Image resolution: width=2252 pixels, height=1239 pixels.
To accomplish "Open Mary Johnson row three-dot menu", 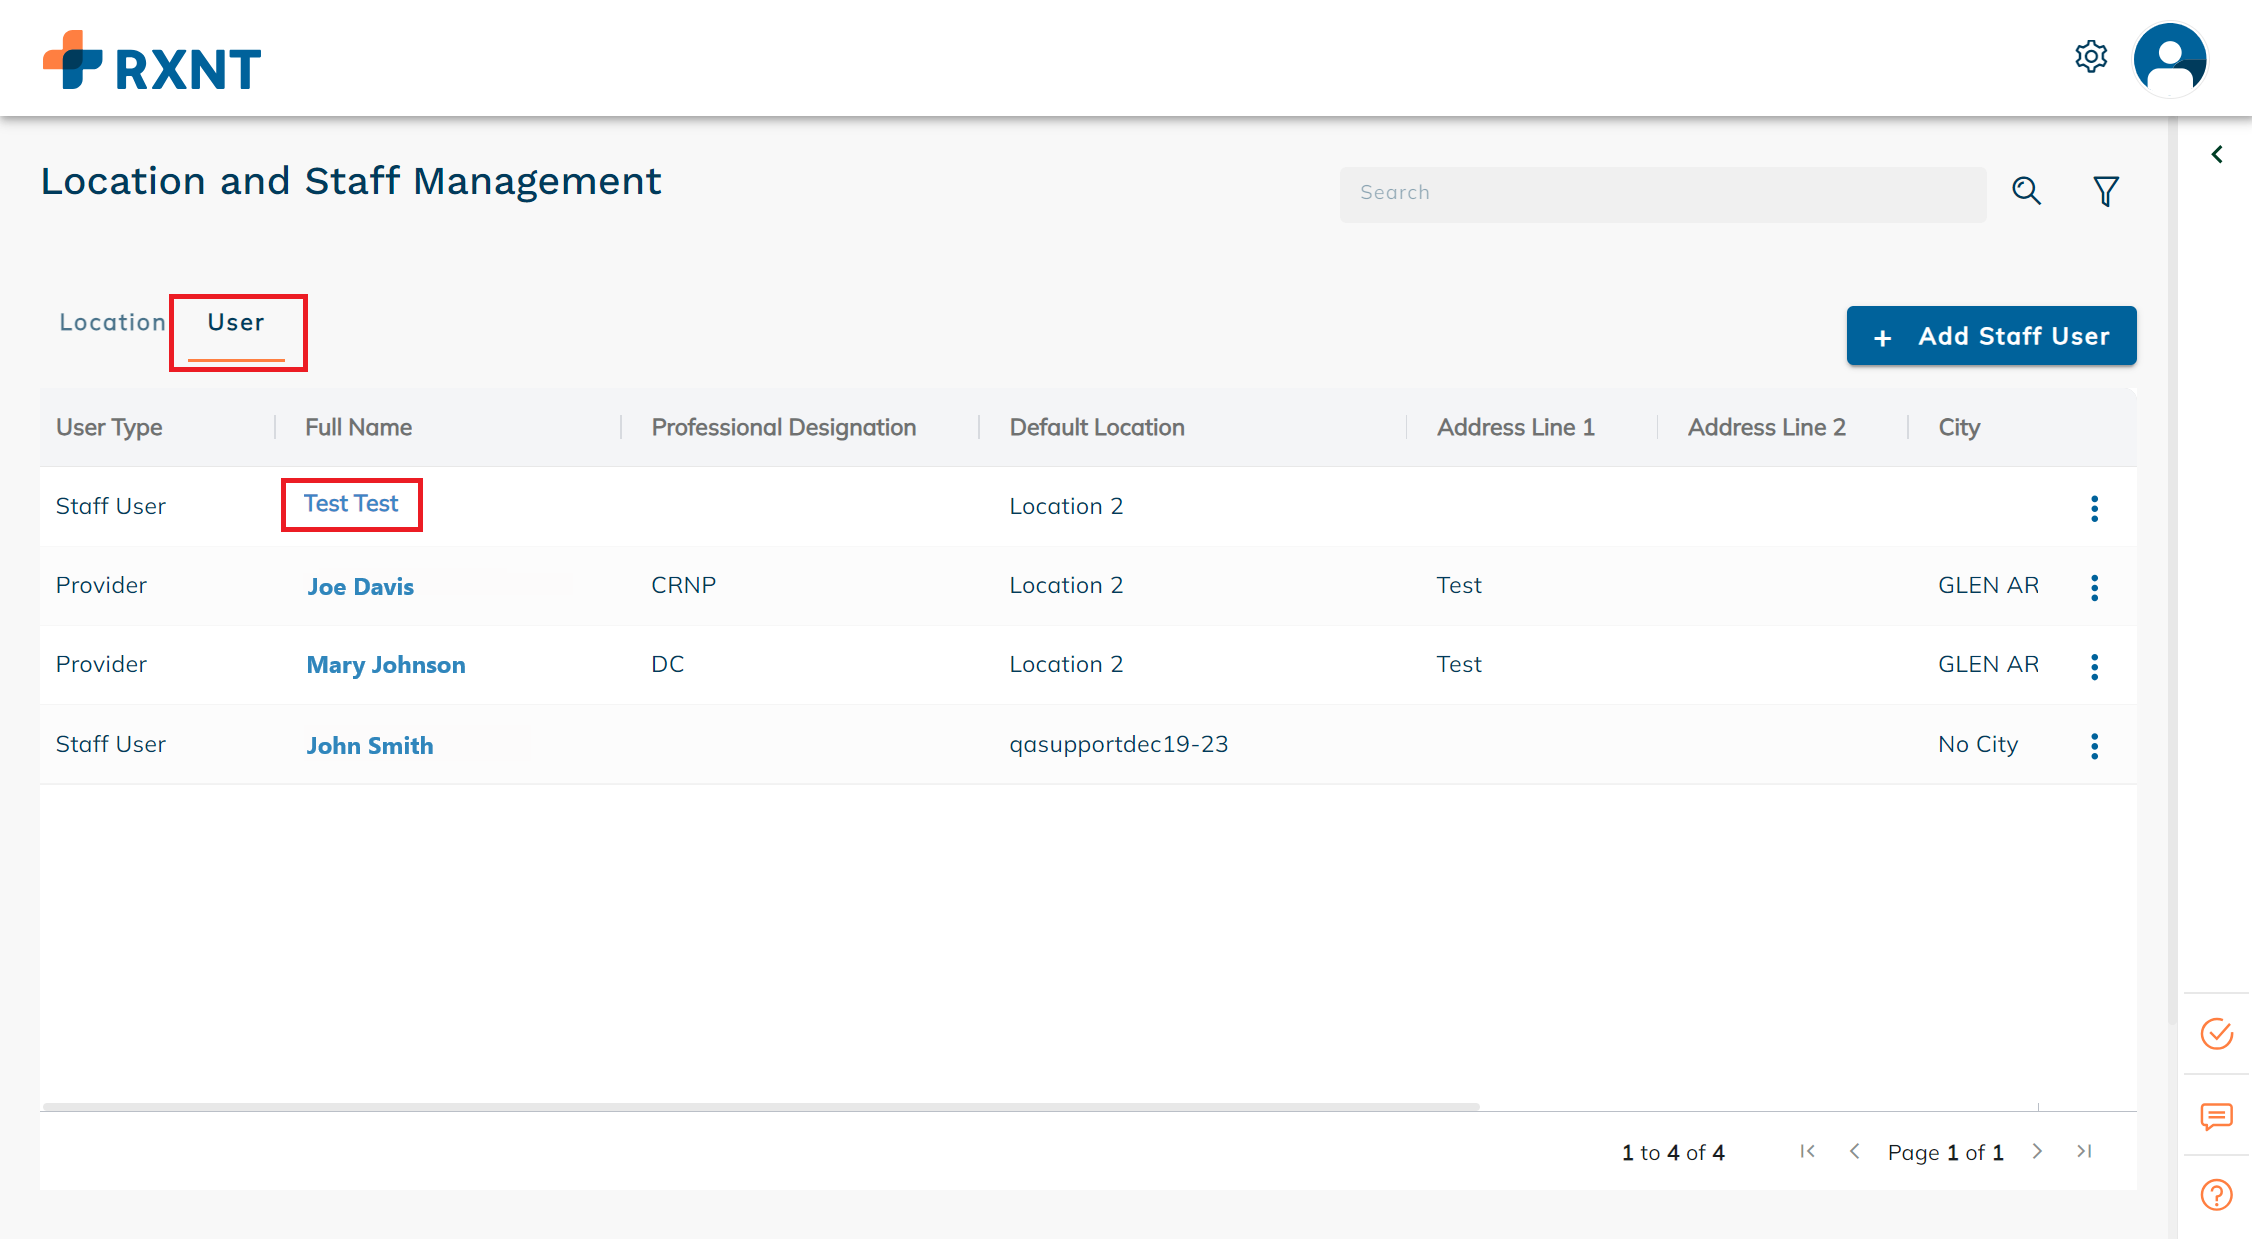I will click(2094, 666).
